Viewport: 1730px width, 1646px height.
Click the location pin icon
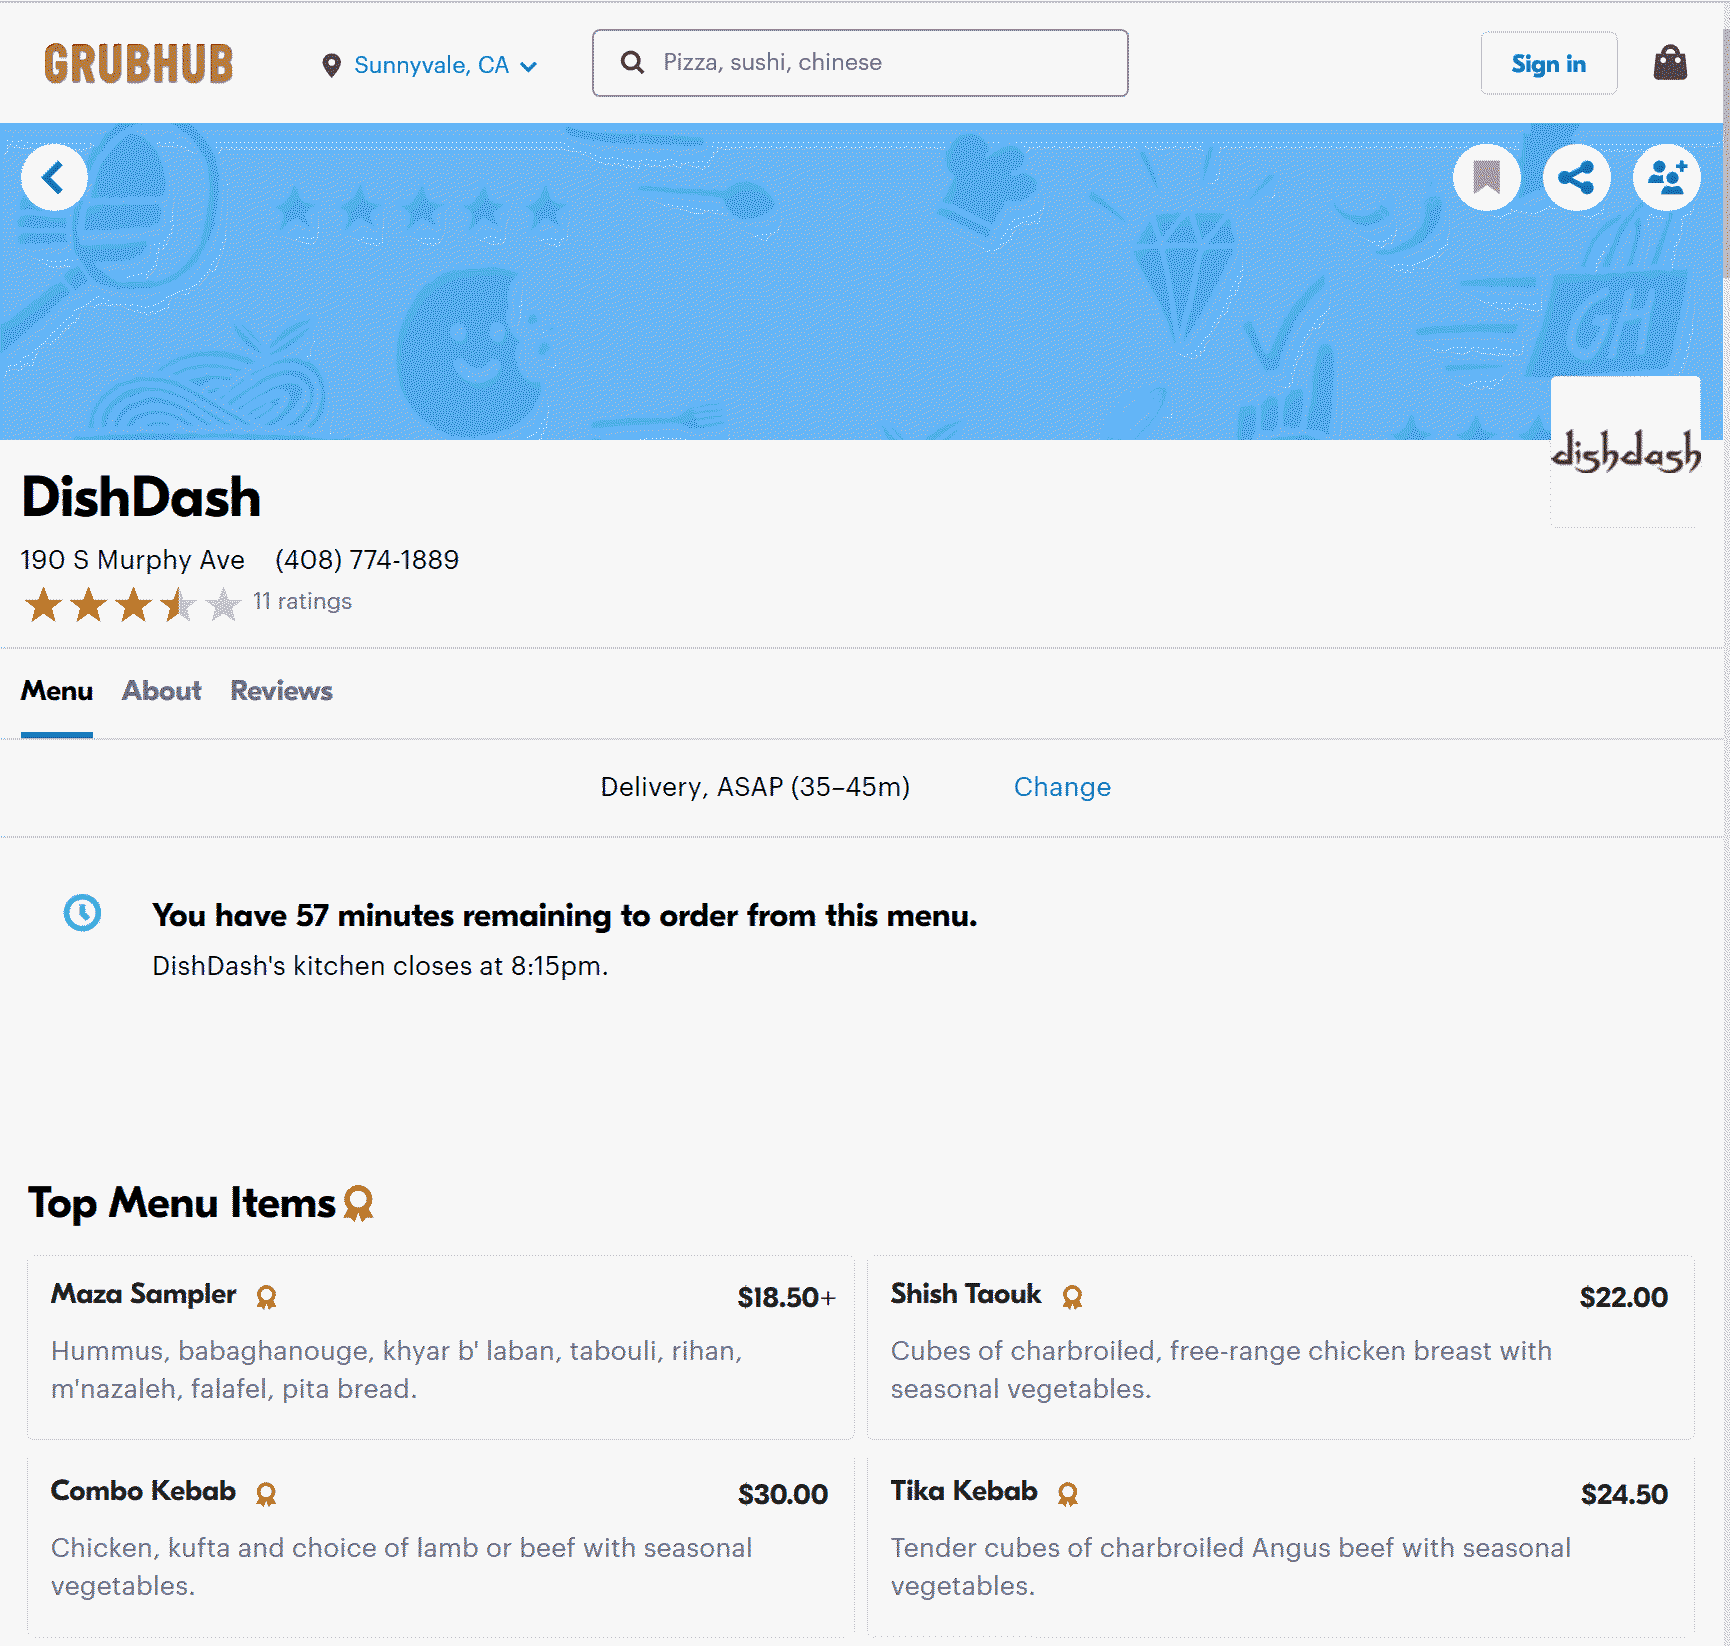(x=331, y=66)
